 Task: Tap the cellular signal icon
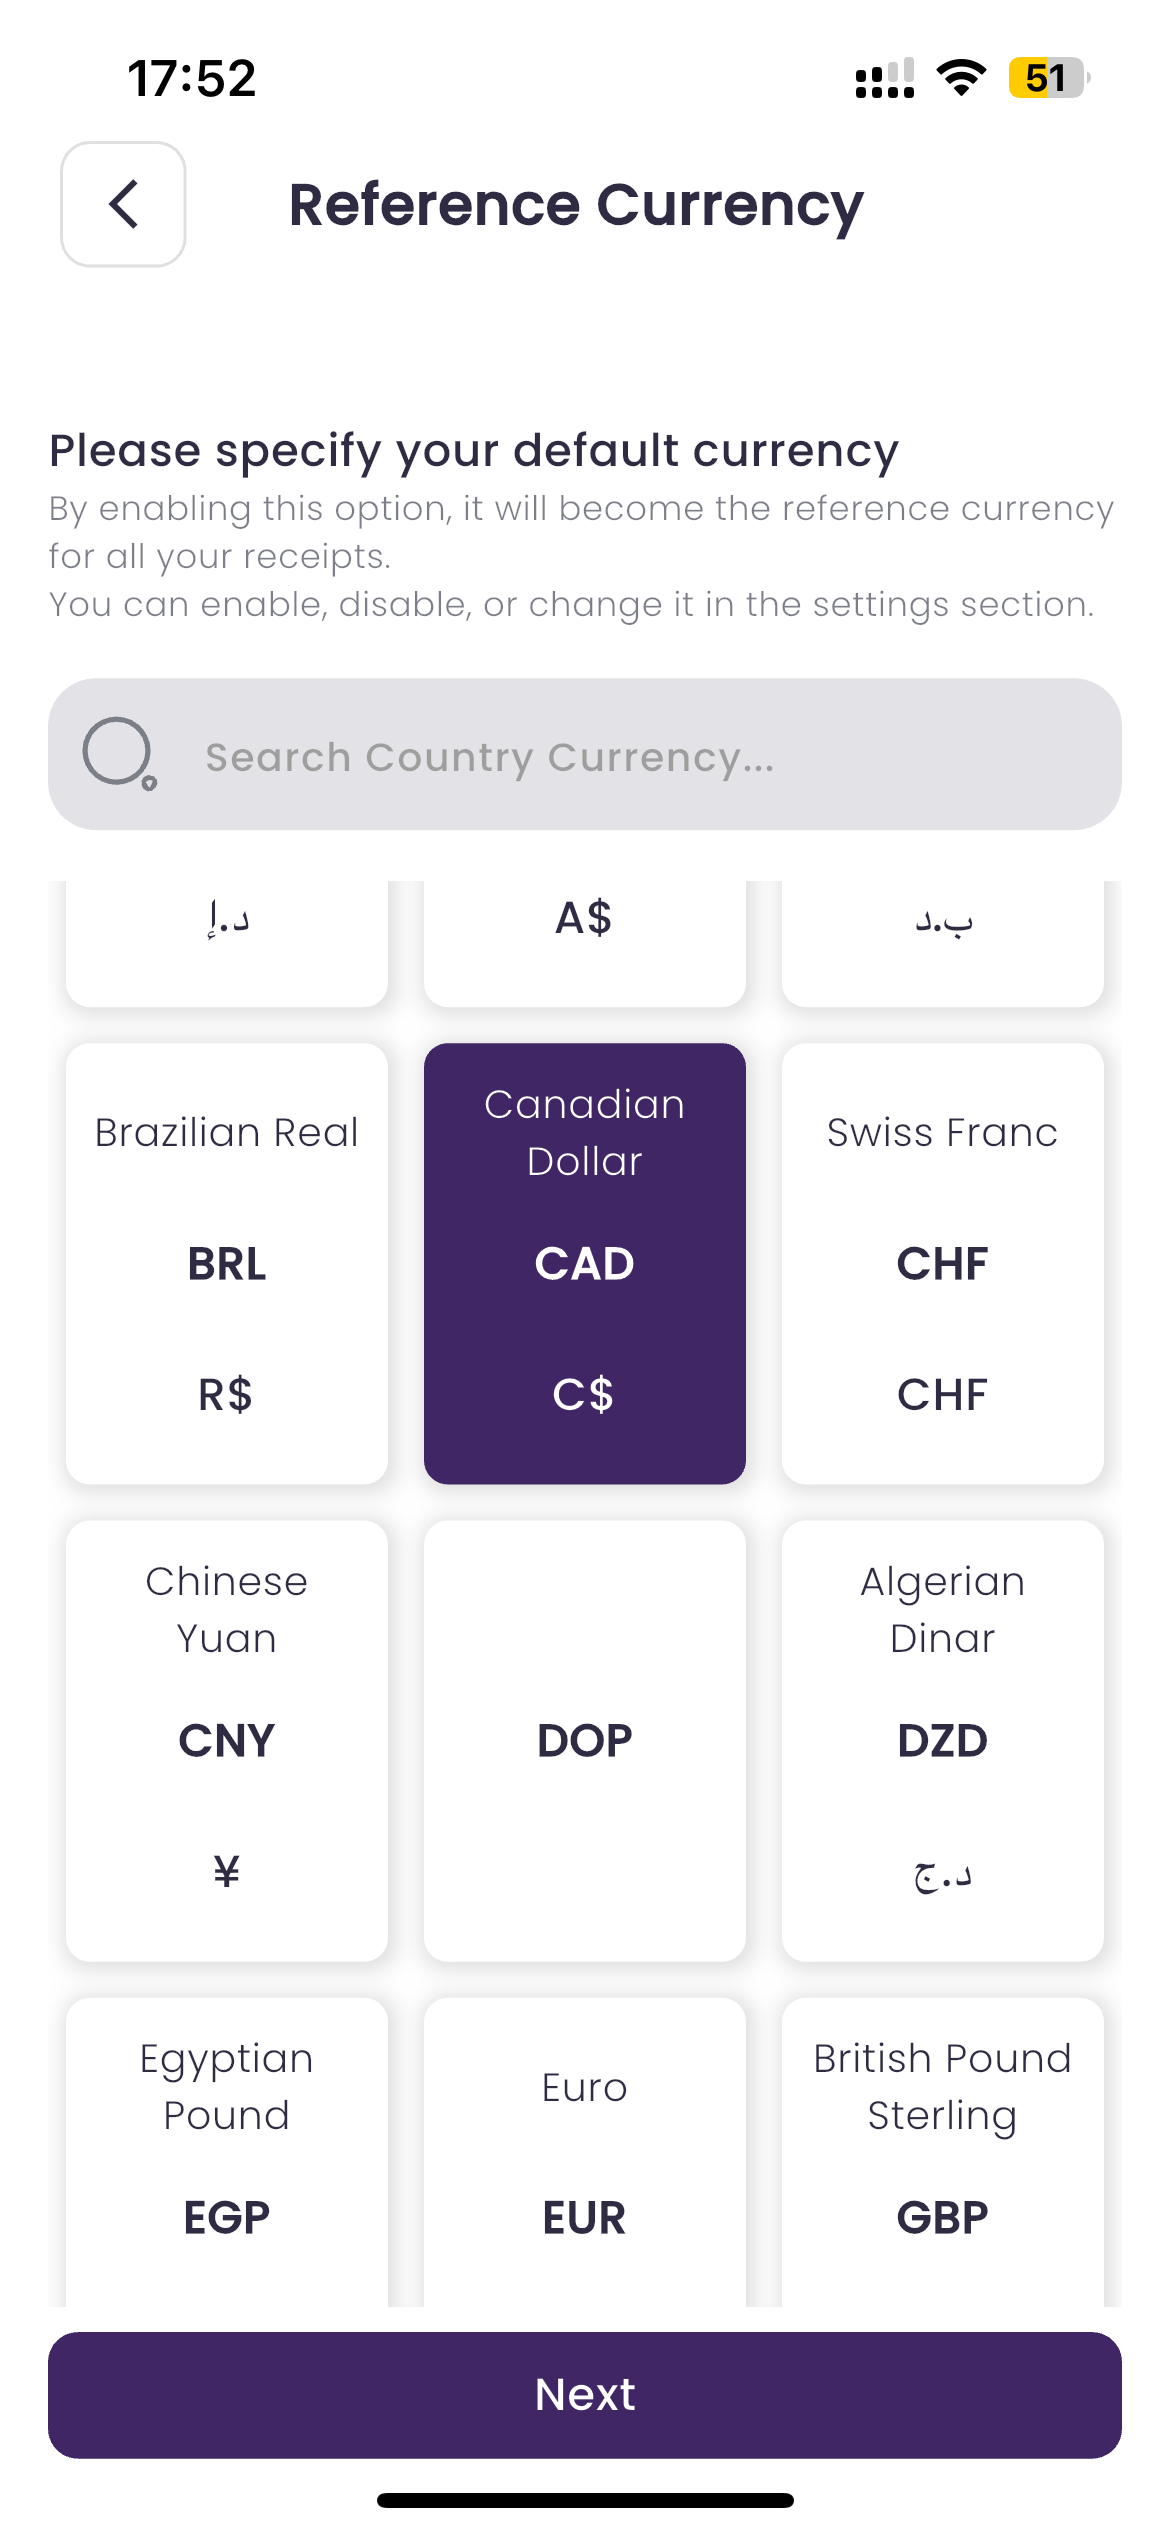[x=885, y=79]
